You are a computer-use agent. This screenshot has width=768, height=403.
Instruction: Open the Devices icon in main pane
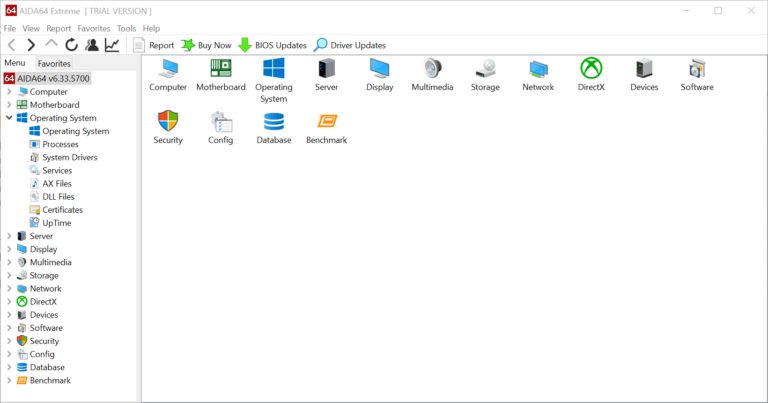644,69
